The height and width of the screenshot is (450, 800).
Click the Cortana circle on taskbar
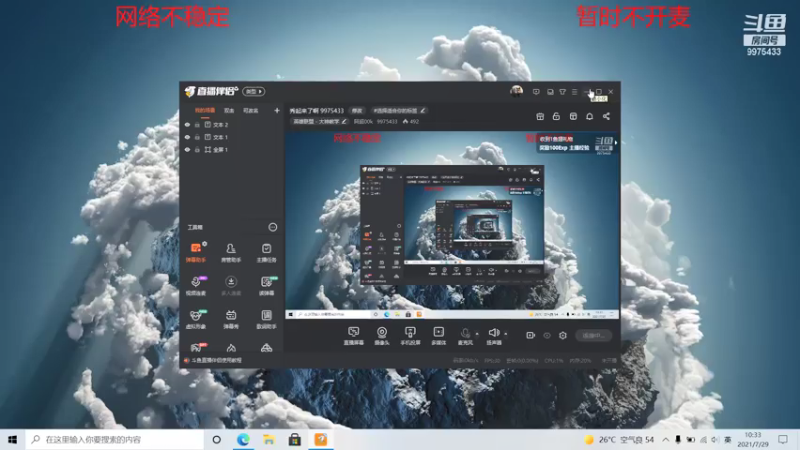click(x=217, y=439)
